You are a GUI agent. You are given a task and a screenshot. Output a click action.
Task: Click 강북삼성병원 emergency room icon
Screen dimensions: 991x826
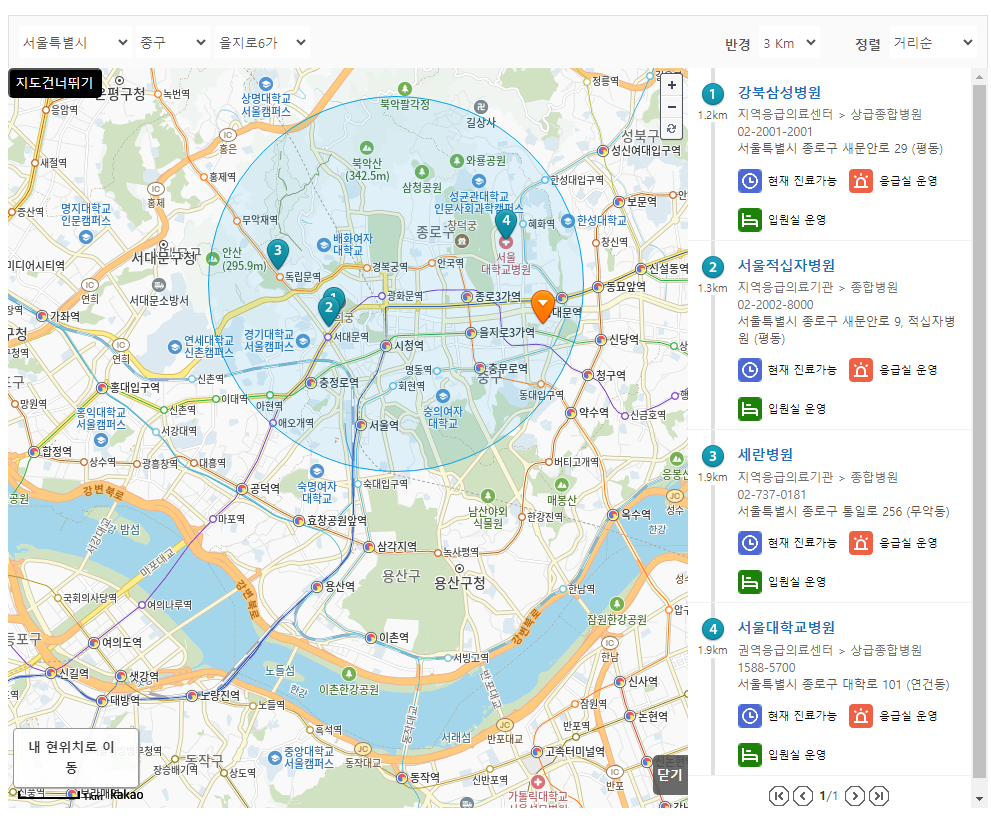click(x=860, y=181)
